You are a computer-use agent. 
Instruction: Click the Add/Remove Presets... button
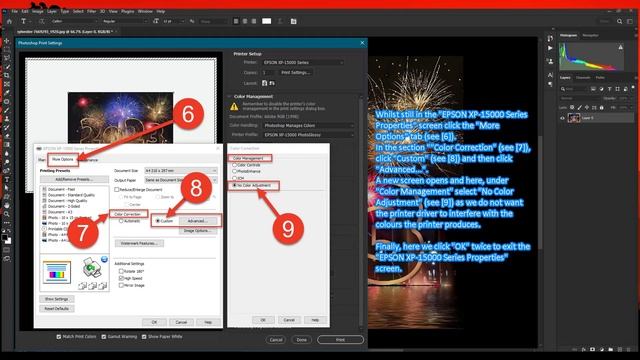click(x=74, y=179)
